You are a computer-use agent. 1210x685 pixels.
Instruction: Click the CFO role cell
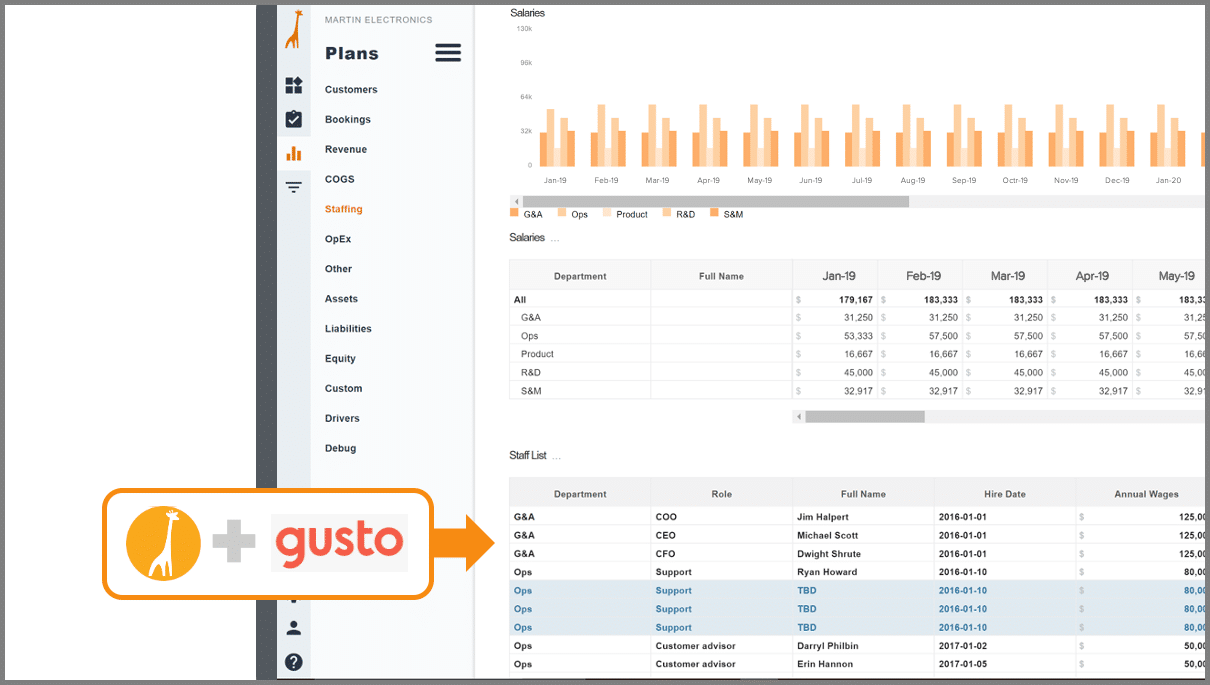pos(721,554)
